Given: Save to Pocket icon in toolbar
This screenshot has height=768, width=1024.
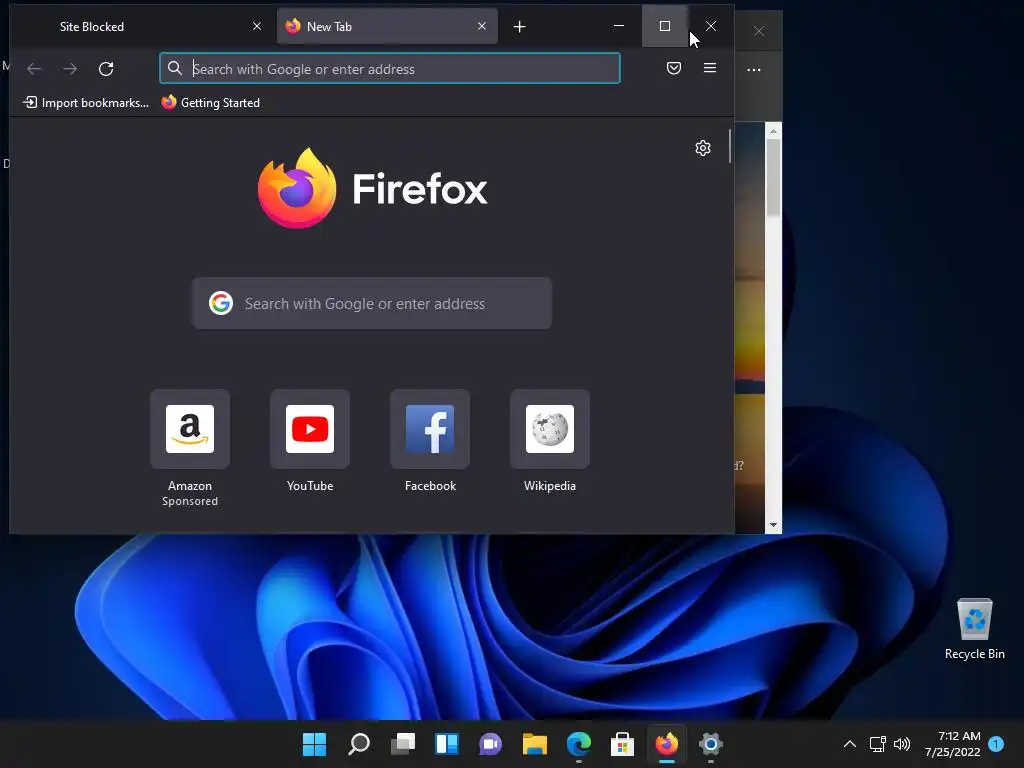Looking at the screenshot, I should 674,68.
